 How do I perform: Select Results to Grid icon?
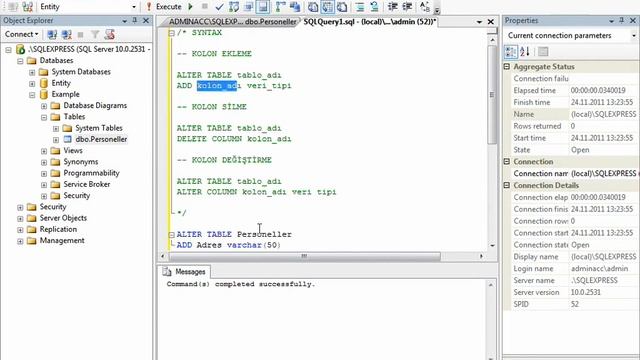point(327,7)
